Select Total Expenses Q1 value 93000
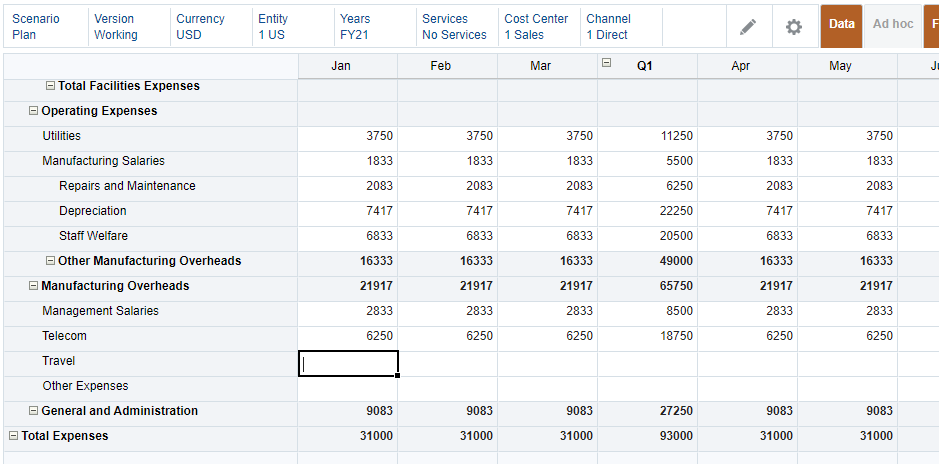Viewport: 939px width, 464px height. coord(647,439)
